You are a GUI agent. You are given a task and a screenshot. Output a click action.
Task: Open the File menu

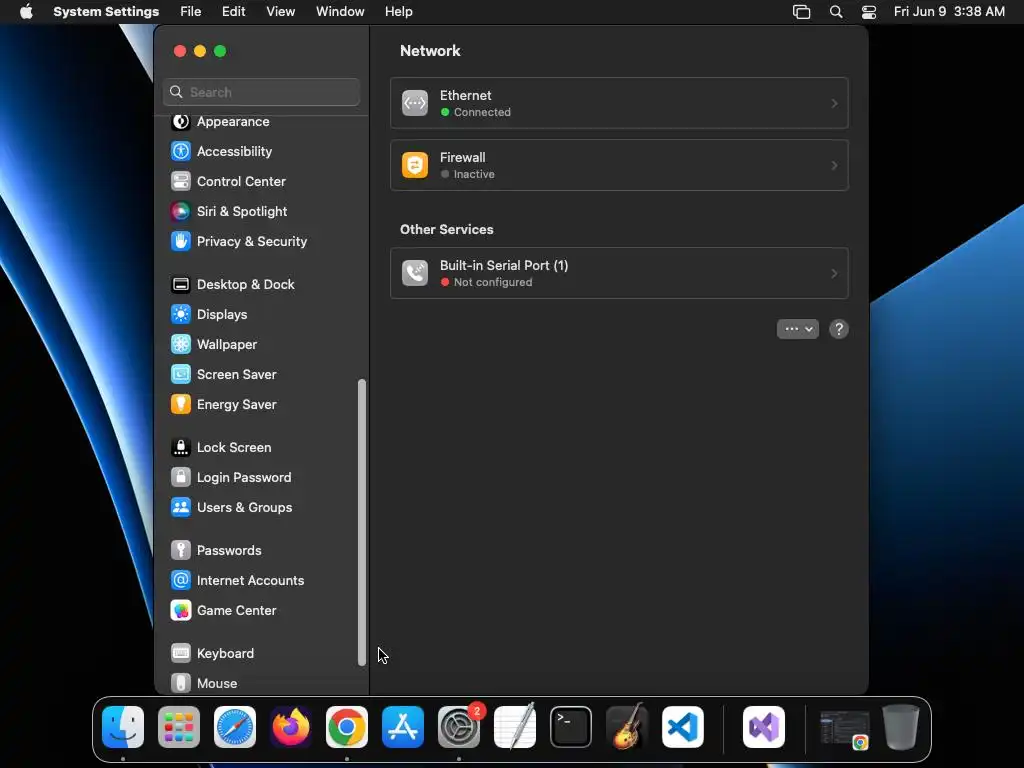click(191, 12)
